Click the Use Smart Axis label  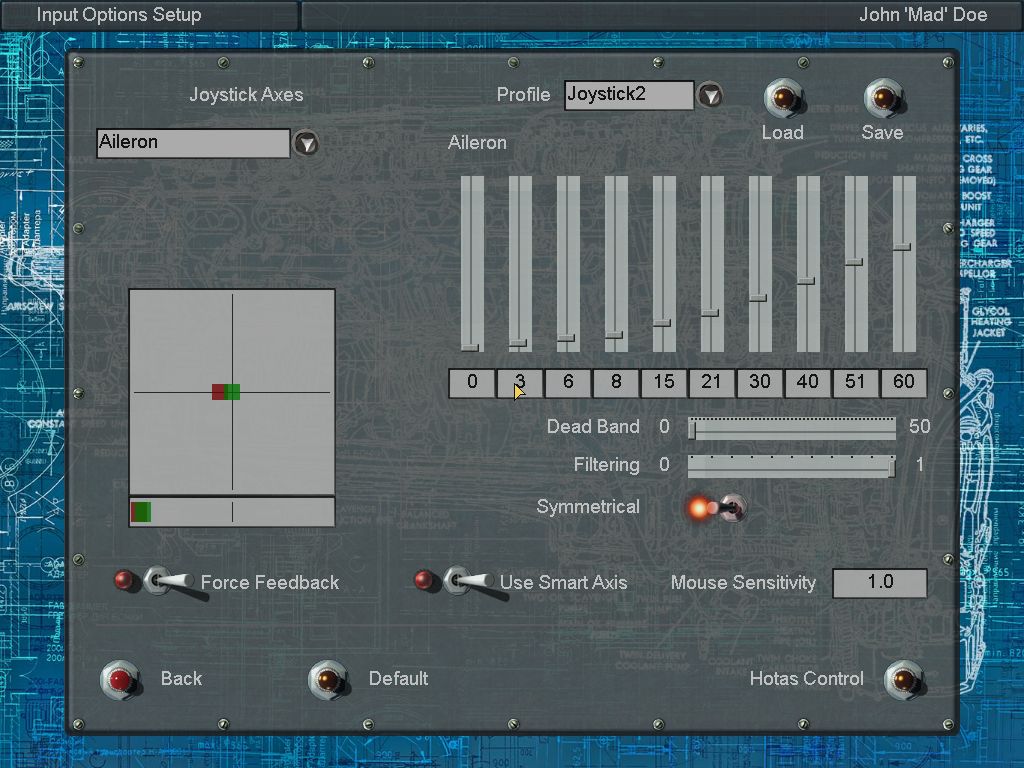564,583
